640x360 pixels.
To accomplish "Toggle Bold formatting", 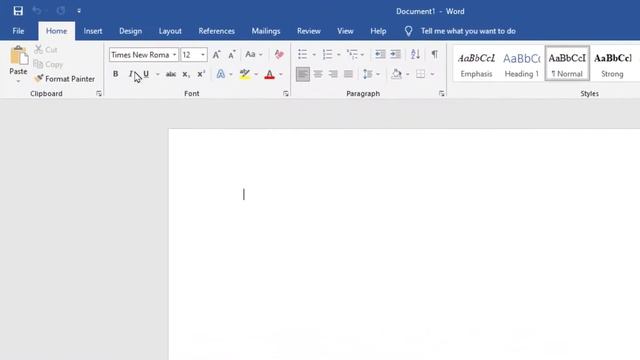I will [x=116, y=74].
